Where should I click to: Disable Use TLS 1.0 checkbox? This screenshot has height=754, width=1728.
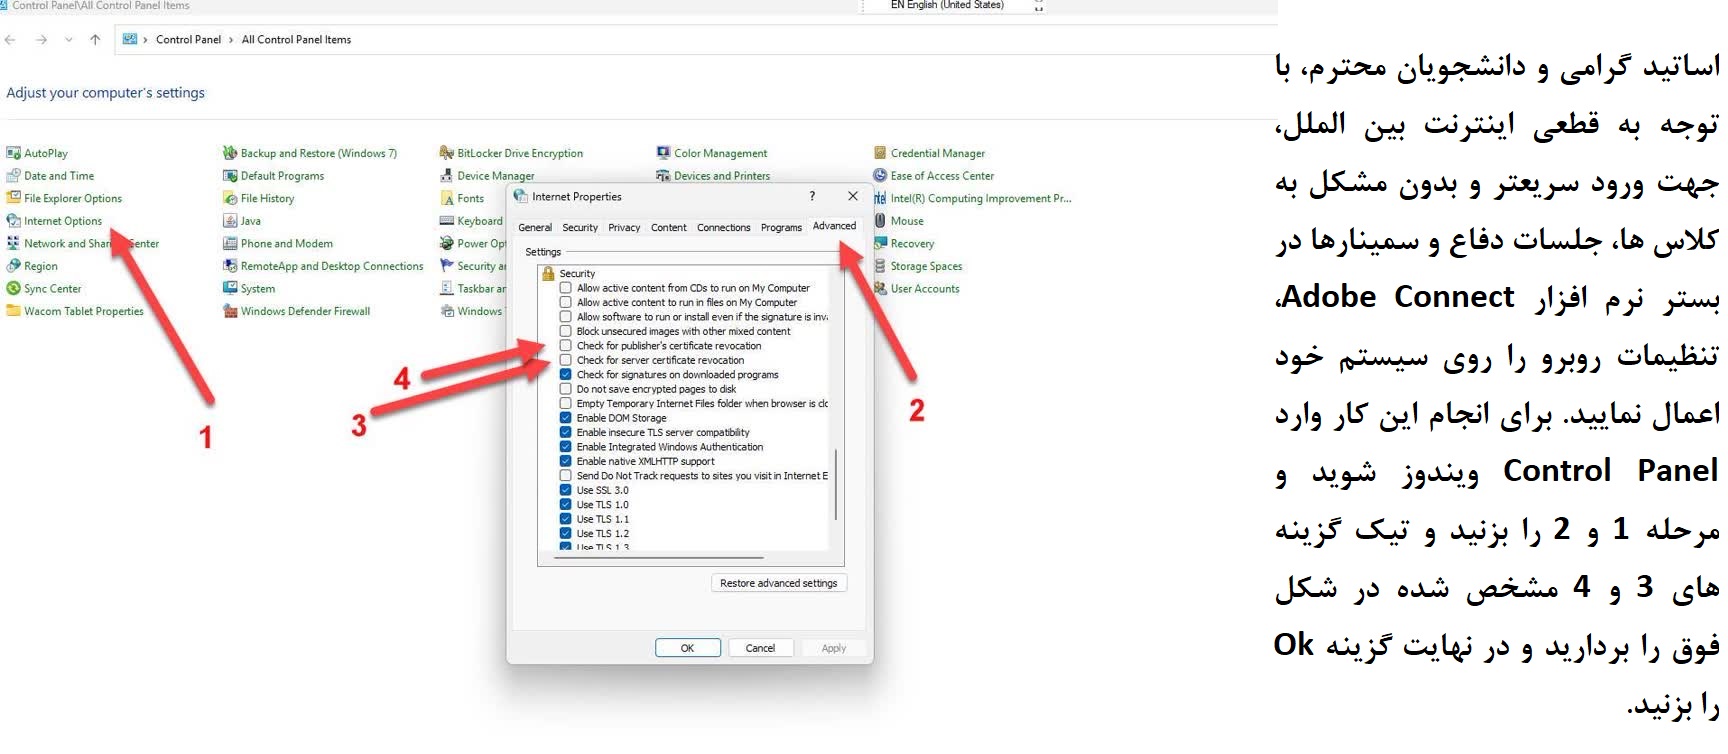(x=566, y=505)
